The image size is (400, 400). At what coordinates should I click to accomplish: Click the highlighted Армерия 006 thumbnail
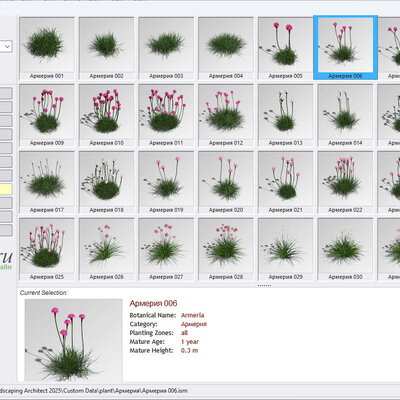pyautogui.click(x=345, y=48)
